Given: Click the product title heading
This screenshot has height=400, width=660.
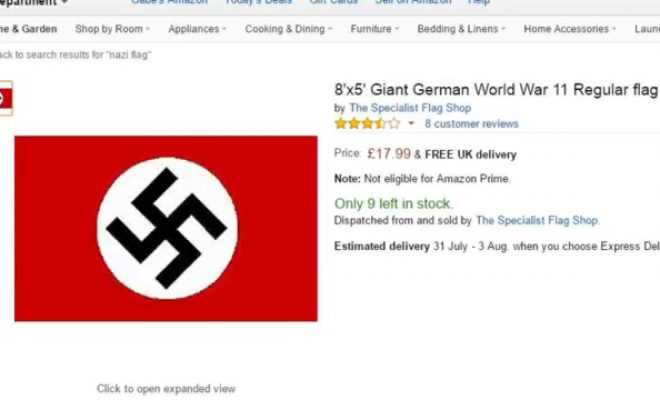Looking at the screenshot, I should 497,90.
